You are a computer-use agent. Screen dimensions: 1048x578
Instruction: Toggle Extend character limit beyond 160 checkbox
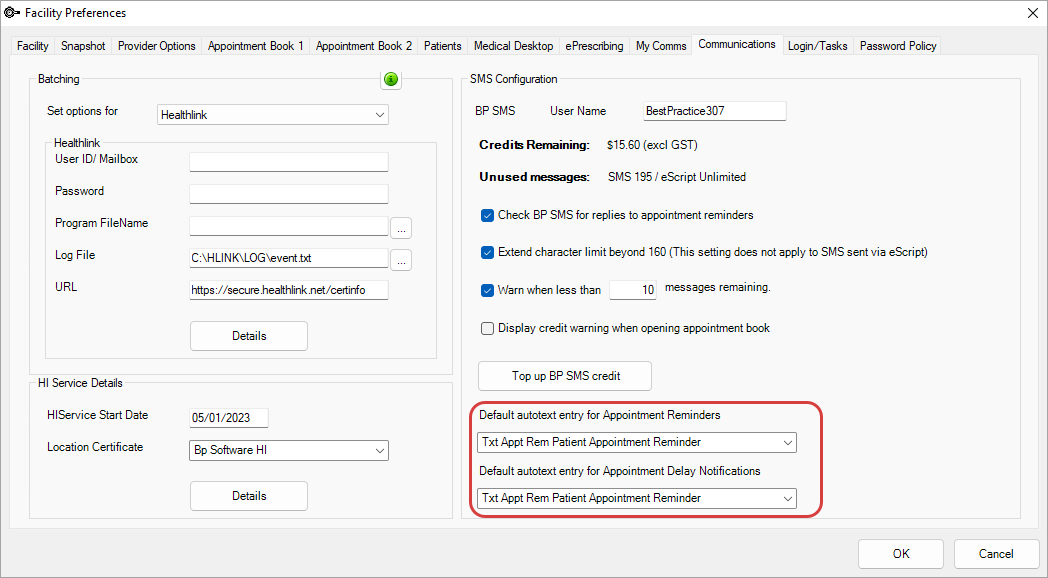point(487,253)
